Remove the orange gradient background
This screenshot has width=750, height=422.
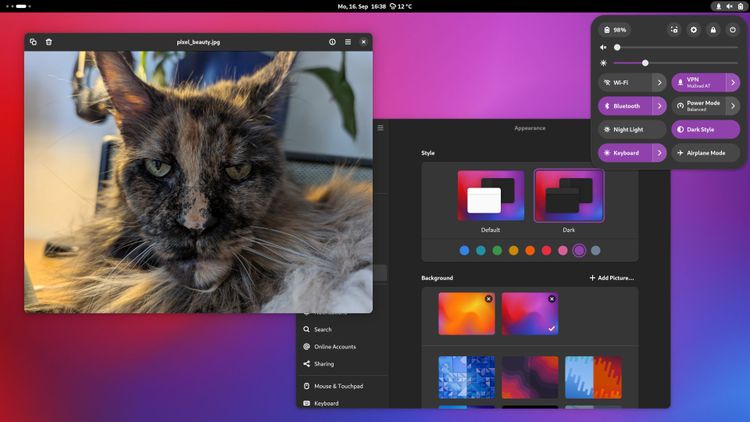(x=488, y=299)
